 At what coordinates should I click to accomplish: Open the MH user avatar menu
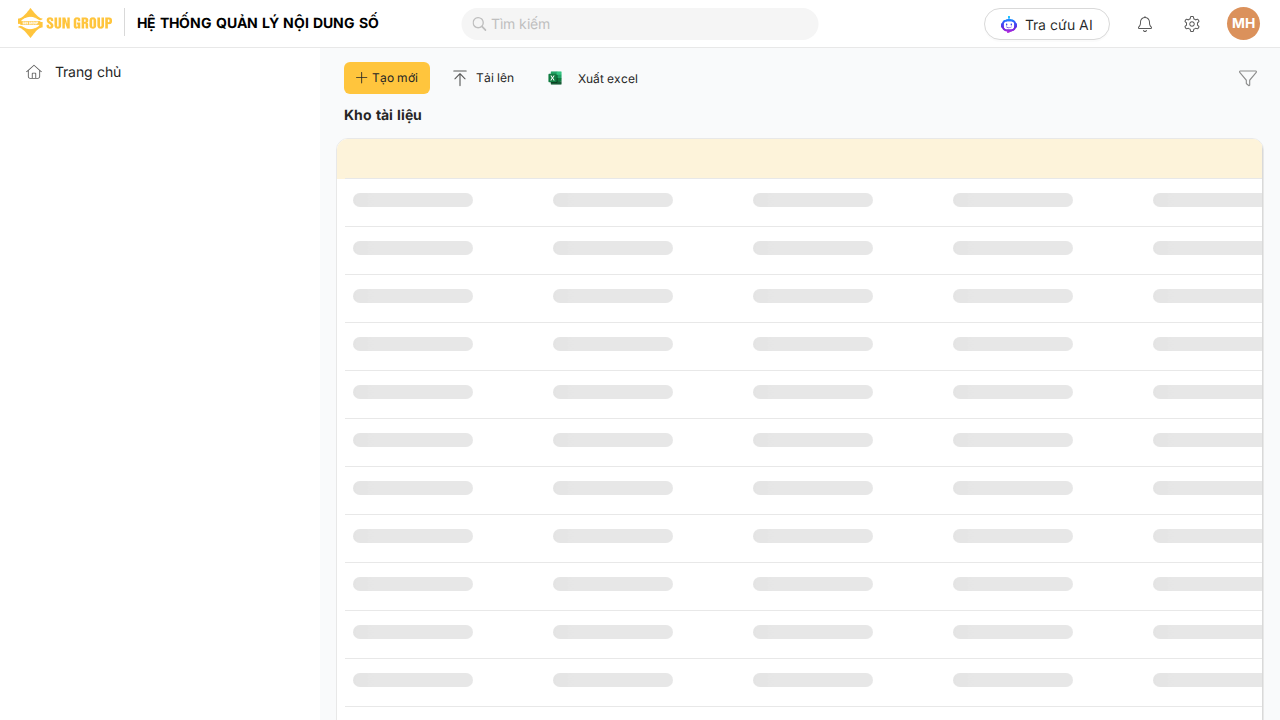(x=1243, y=24)
